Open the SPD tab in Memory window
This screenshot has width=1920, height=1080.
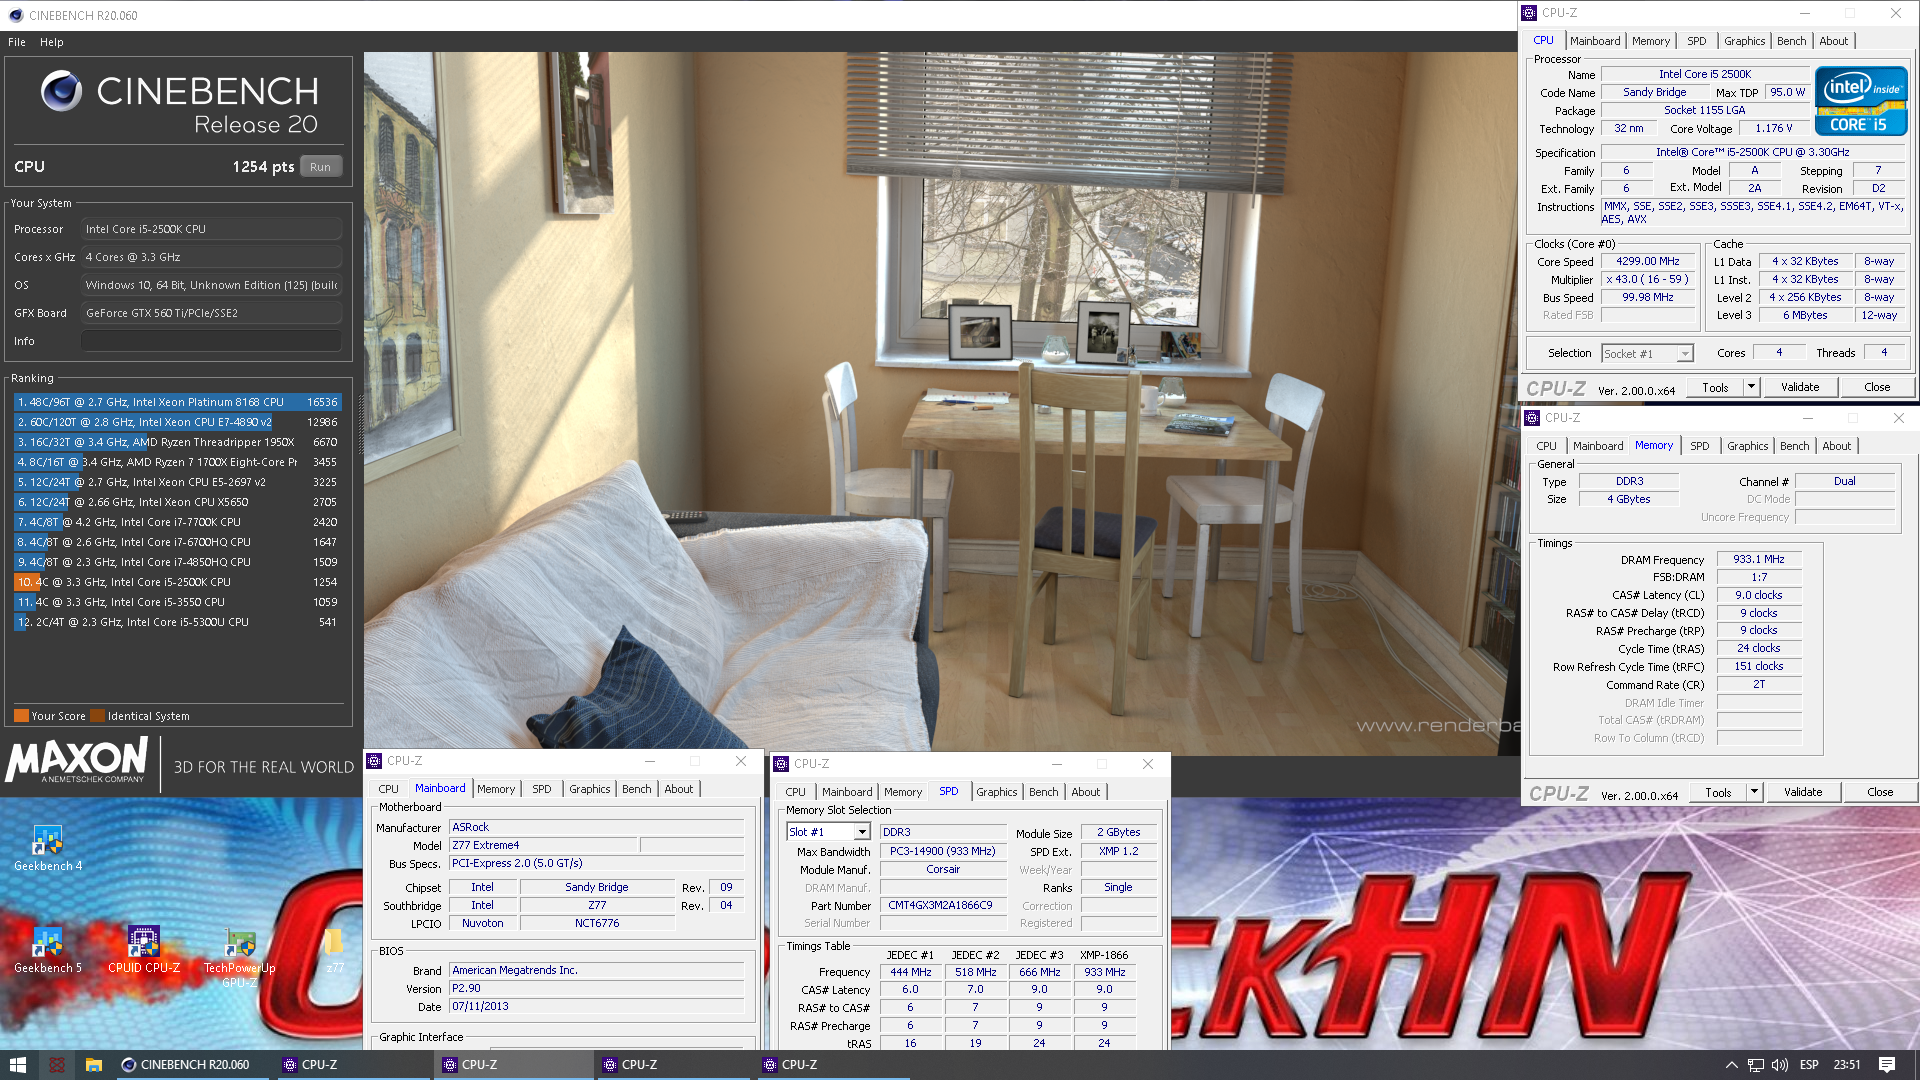1700,446
